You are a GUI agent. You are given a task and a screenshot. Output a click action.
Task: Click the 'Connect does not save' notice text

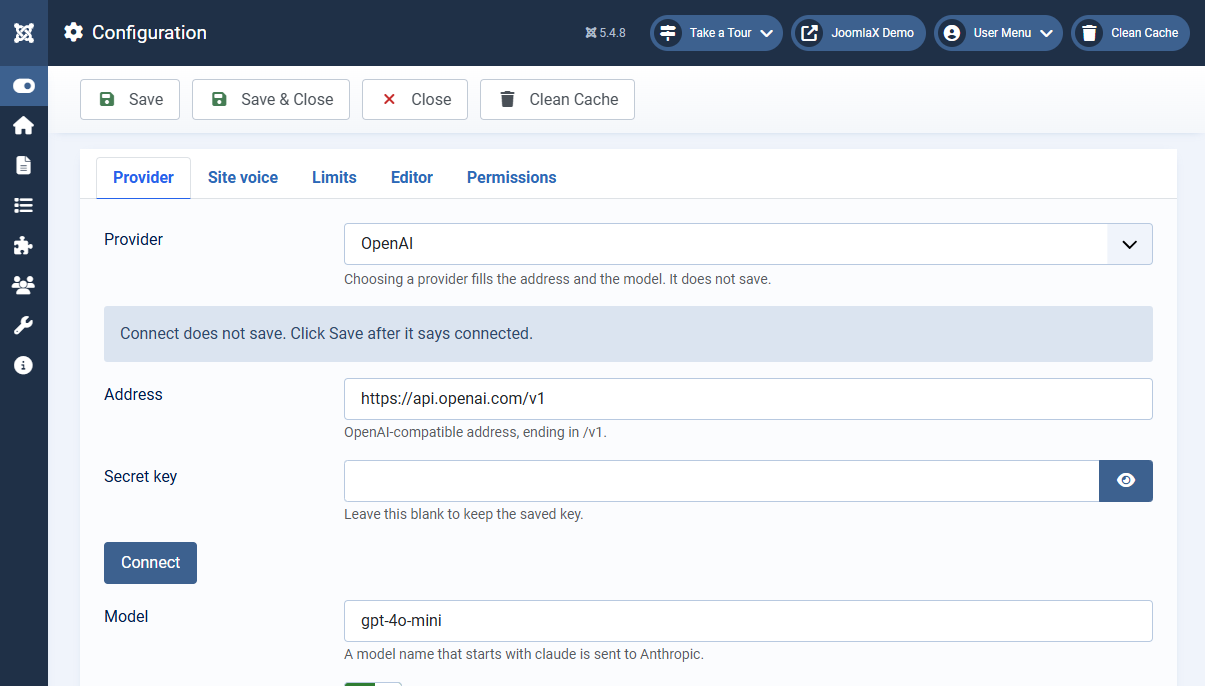pyautogui.click(x=326, y=333)
